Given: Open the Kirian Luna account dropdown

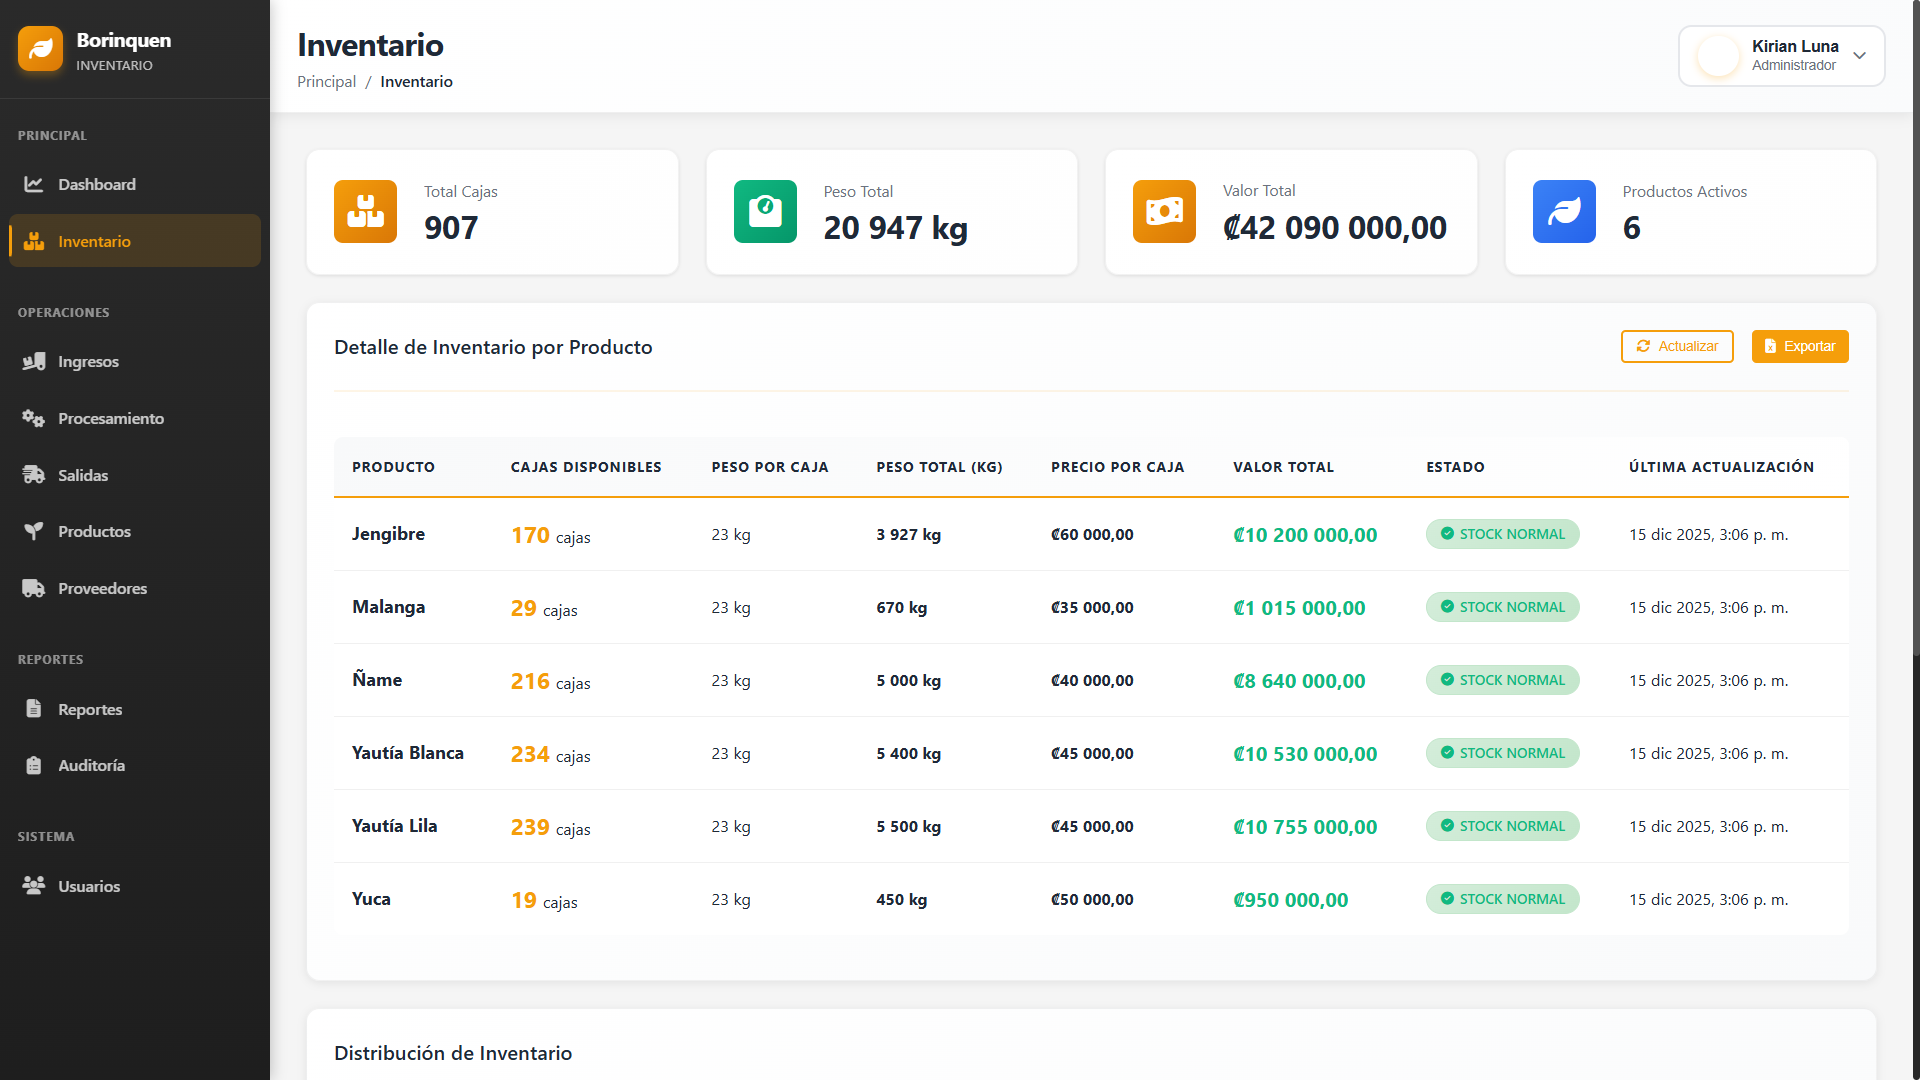Looking at the screenshot, I should click(1781, 56).
